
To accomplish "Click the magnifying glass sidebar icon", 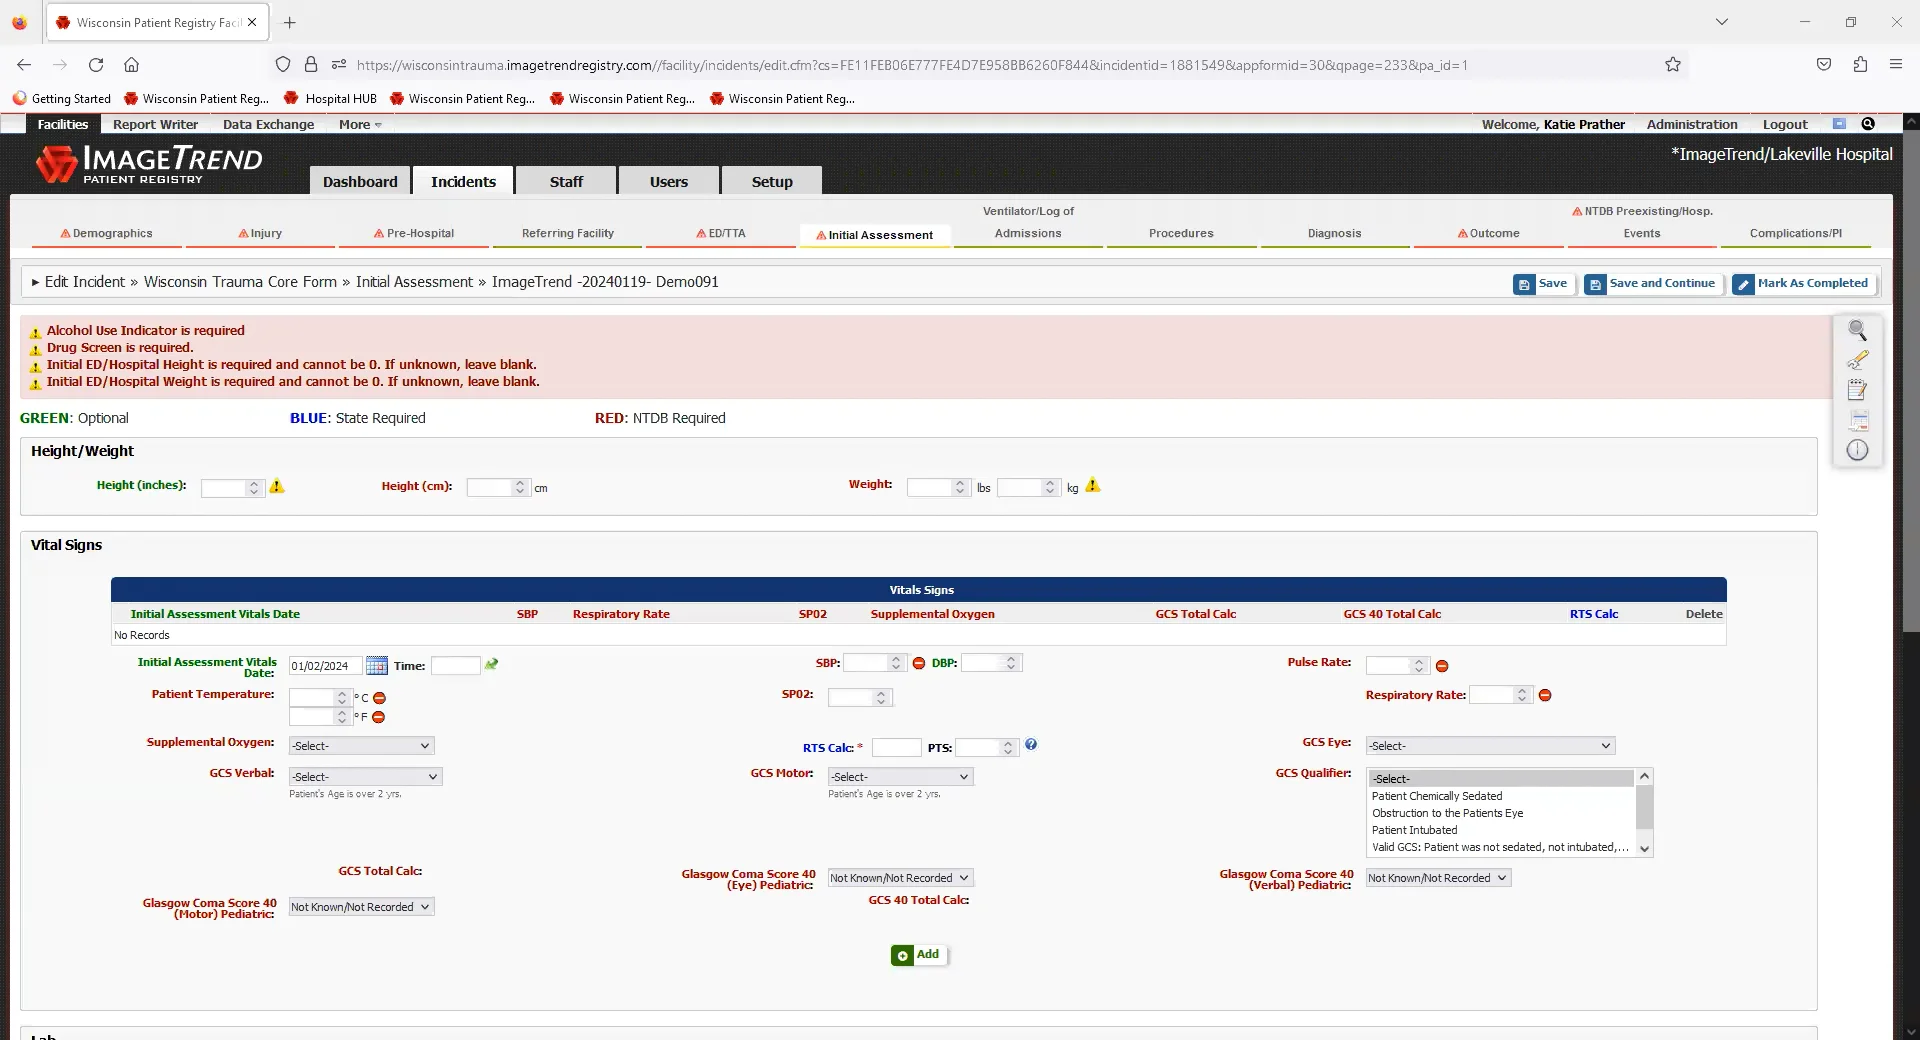I will point(1857,330).
